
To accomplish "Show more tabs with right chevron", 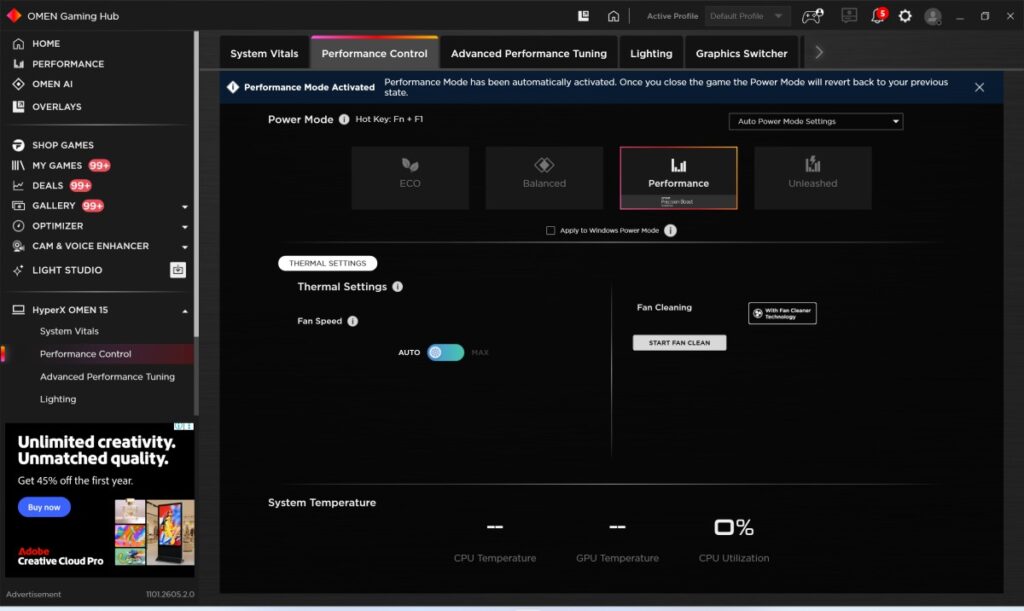I will click(819, 52).
